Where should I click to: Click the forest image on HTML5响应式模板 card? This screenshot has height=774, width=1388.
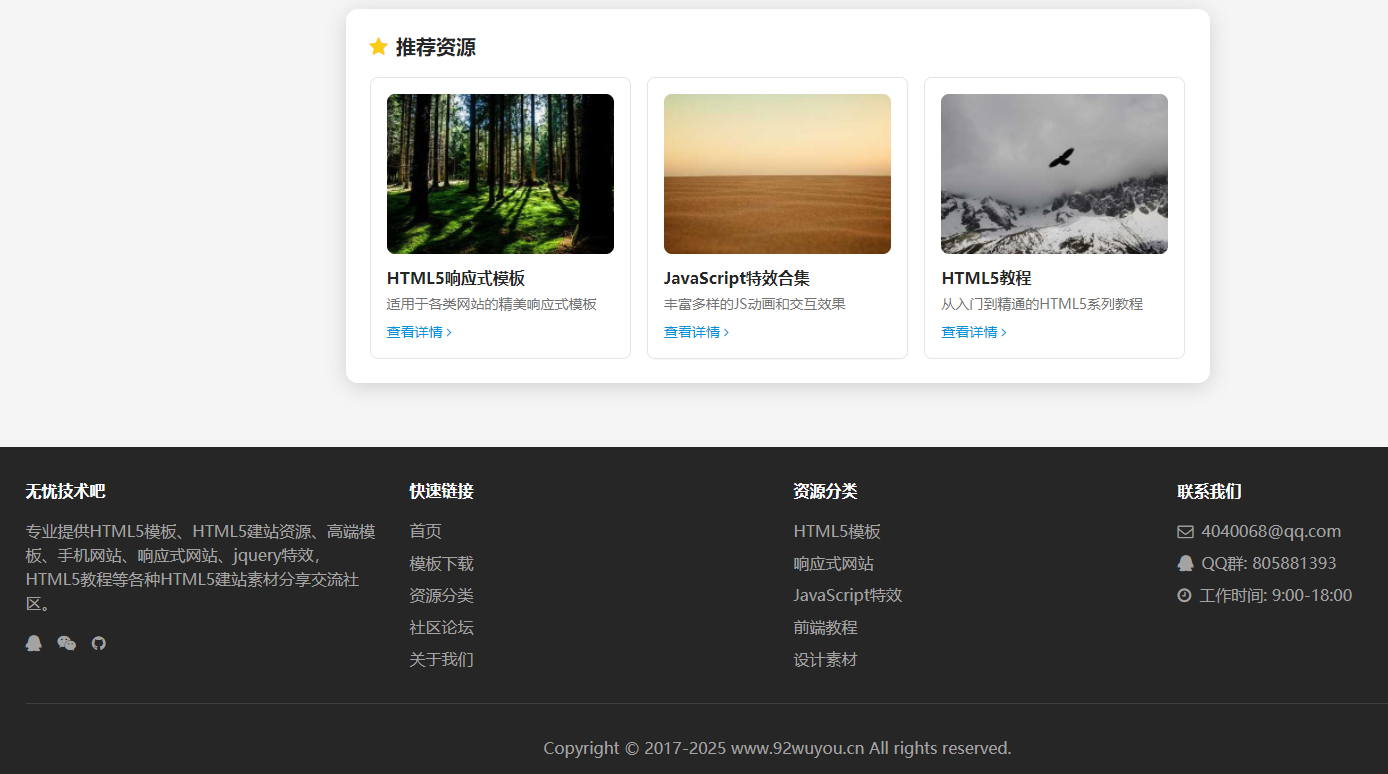pos(500,173)
